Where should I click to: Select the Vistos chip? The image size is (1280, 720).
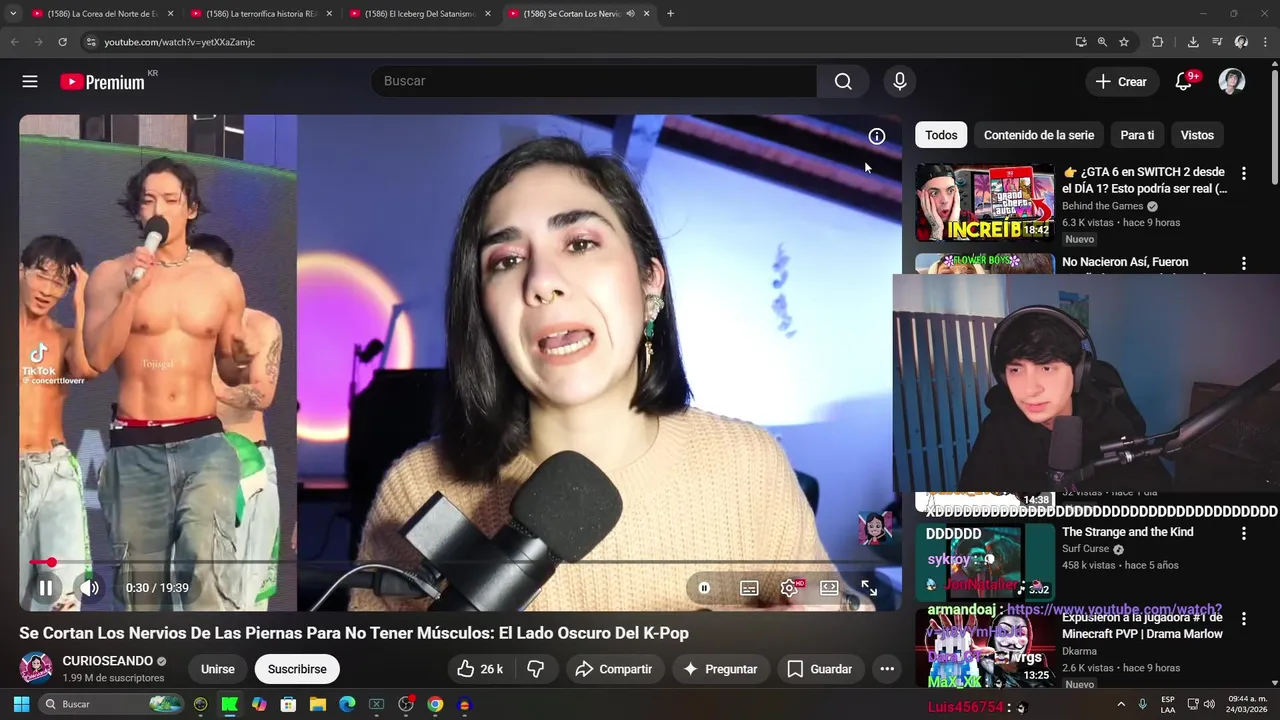(1197, 135)
